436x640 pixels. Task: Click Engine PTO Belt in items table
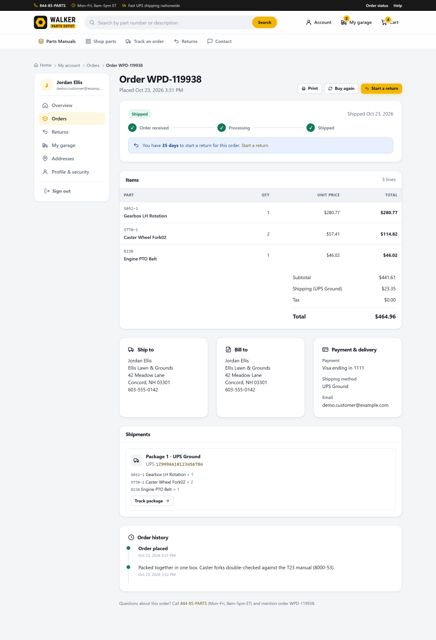(140, 259)
